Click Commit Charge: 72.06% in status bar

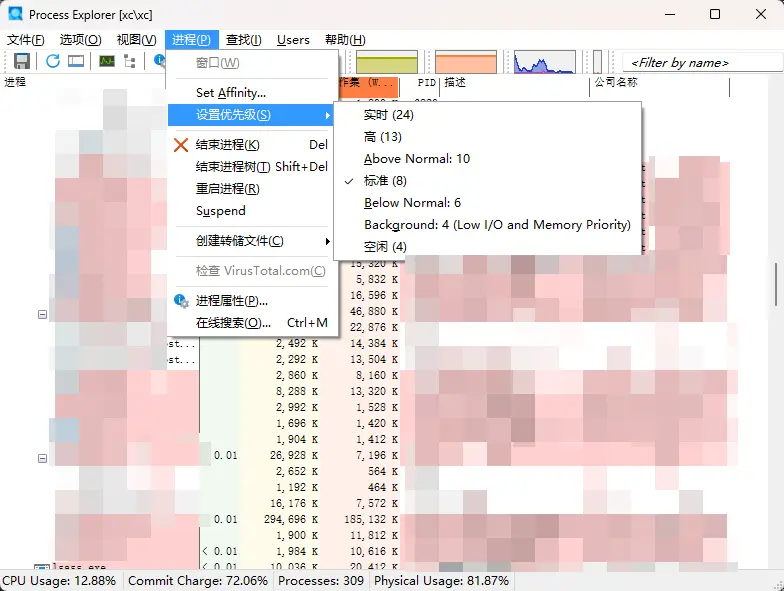[x=198, y=581]
